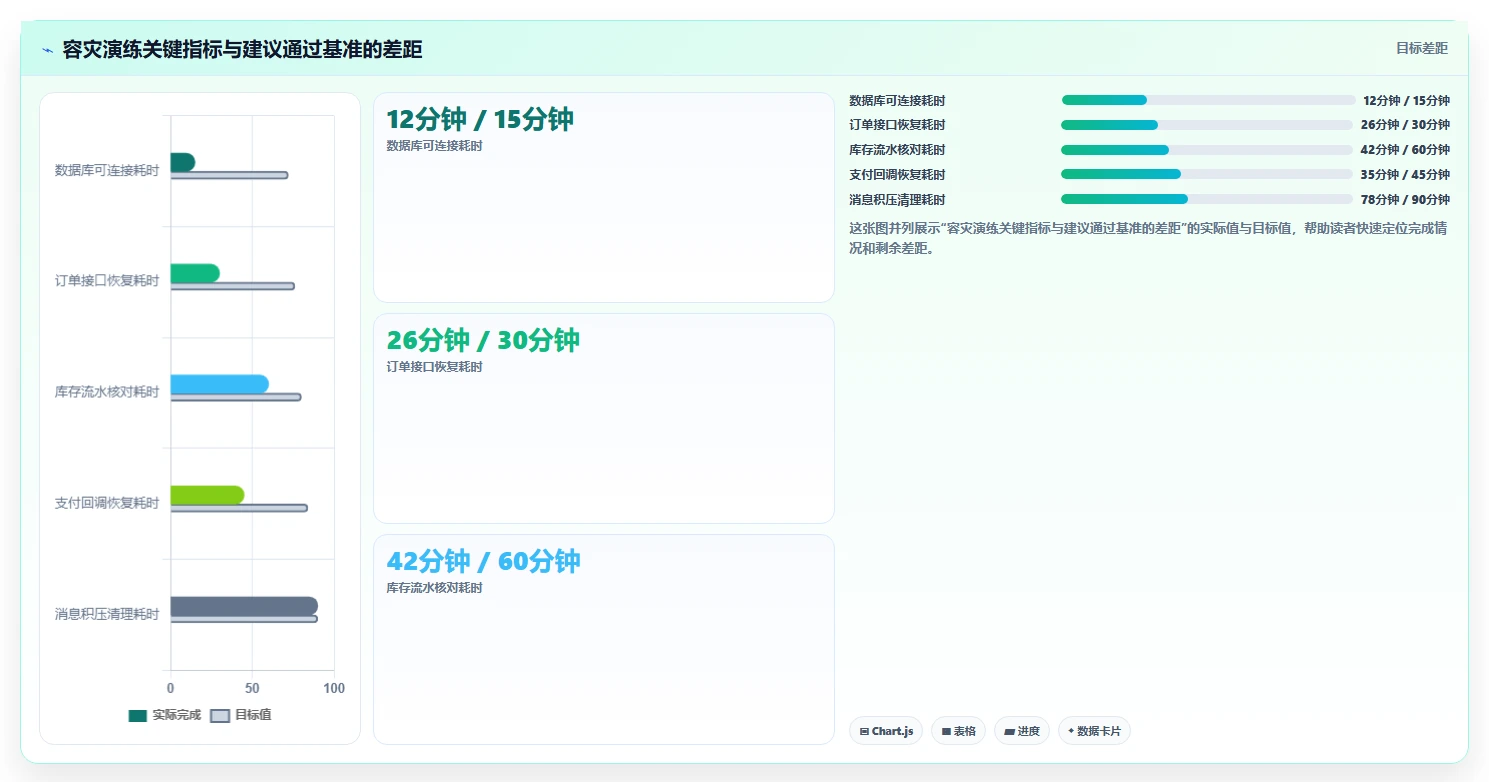Click the 26分钟 / 30分钟 card heading
Image resolution: width=1489 pixels, height=782 pixels.
[483, 341]
